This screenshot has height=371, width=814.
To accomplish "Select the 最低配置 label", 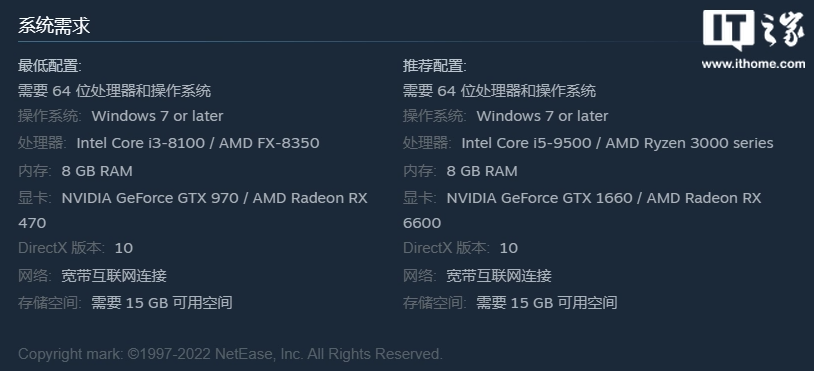I will [50, 66].
